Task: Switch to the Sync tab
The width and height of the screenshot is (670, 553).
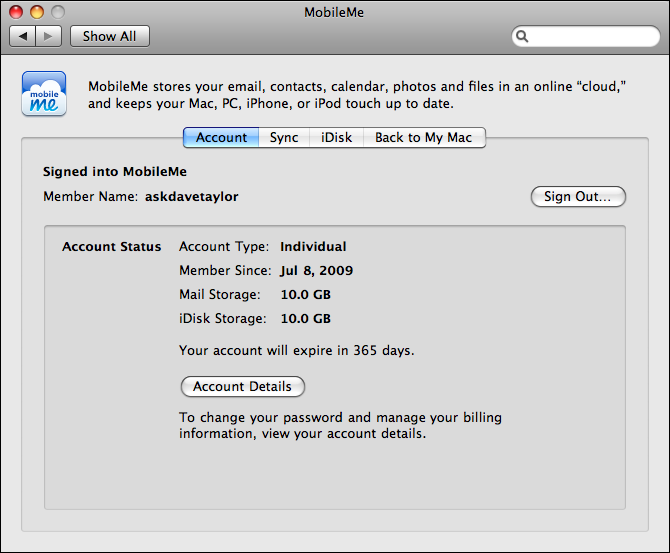Action: click(x=284, y=137)
